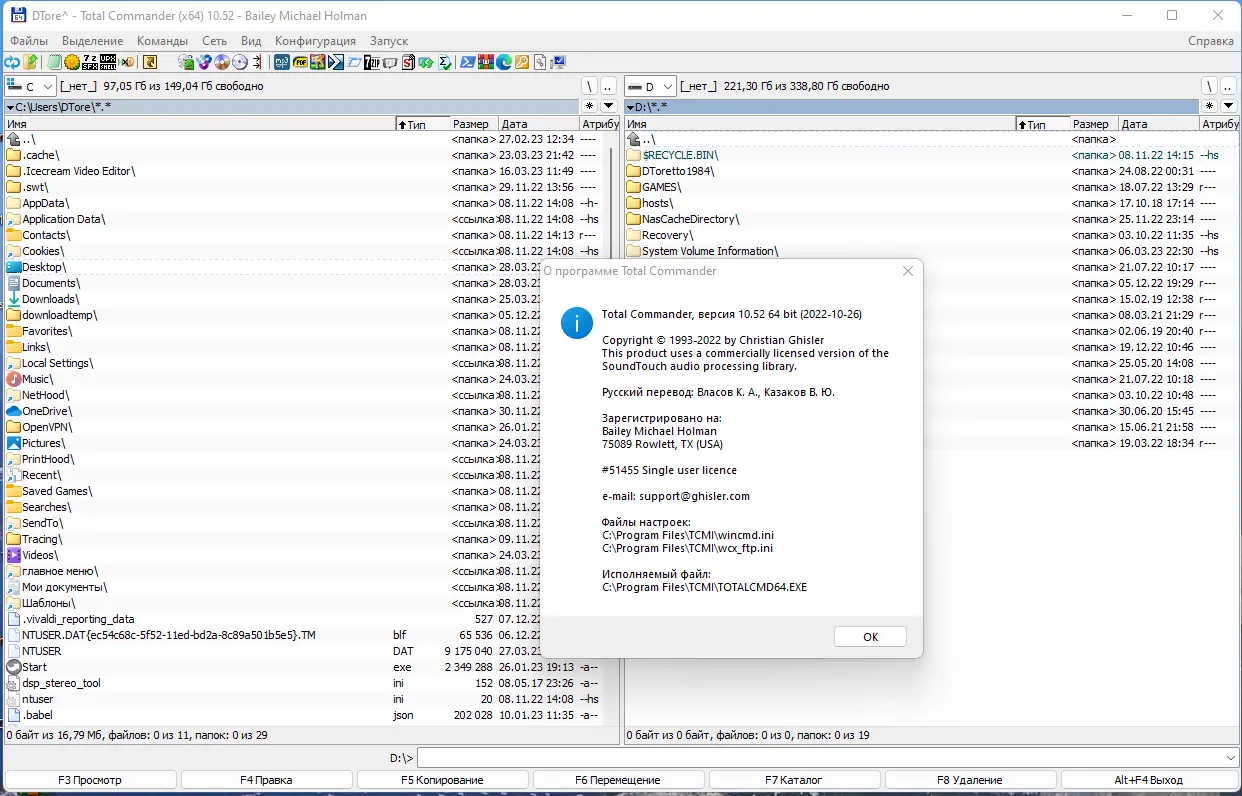Click the command line input field
Image resolution: width=1242 pixels, height=796 pixels.
tap(819, 758)
